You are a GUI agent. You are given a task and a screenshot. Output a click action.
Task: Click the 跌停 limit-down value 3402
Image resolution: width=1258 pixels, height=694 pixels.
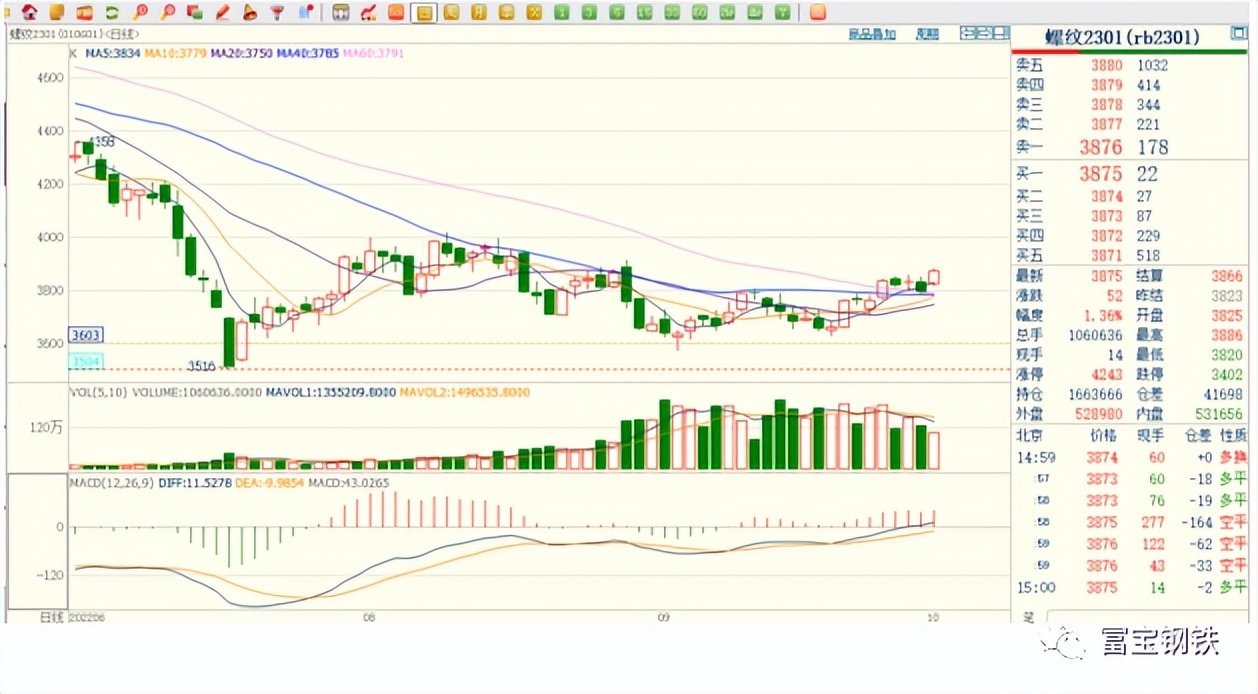tap(1228, 374)
